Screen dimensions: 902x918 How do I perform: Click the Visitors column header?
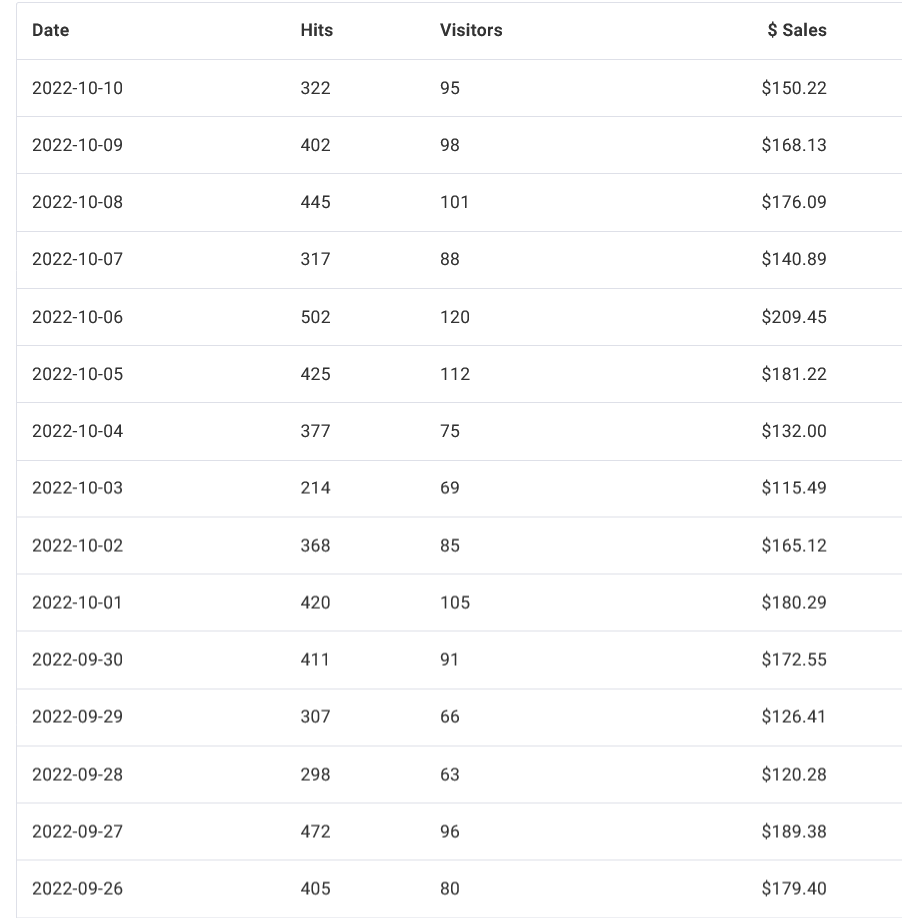point(471,30)
